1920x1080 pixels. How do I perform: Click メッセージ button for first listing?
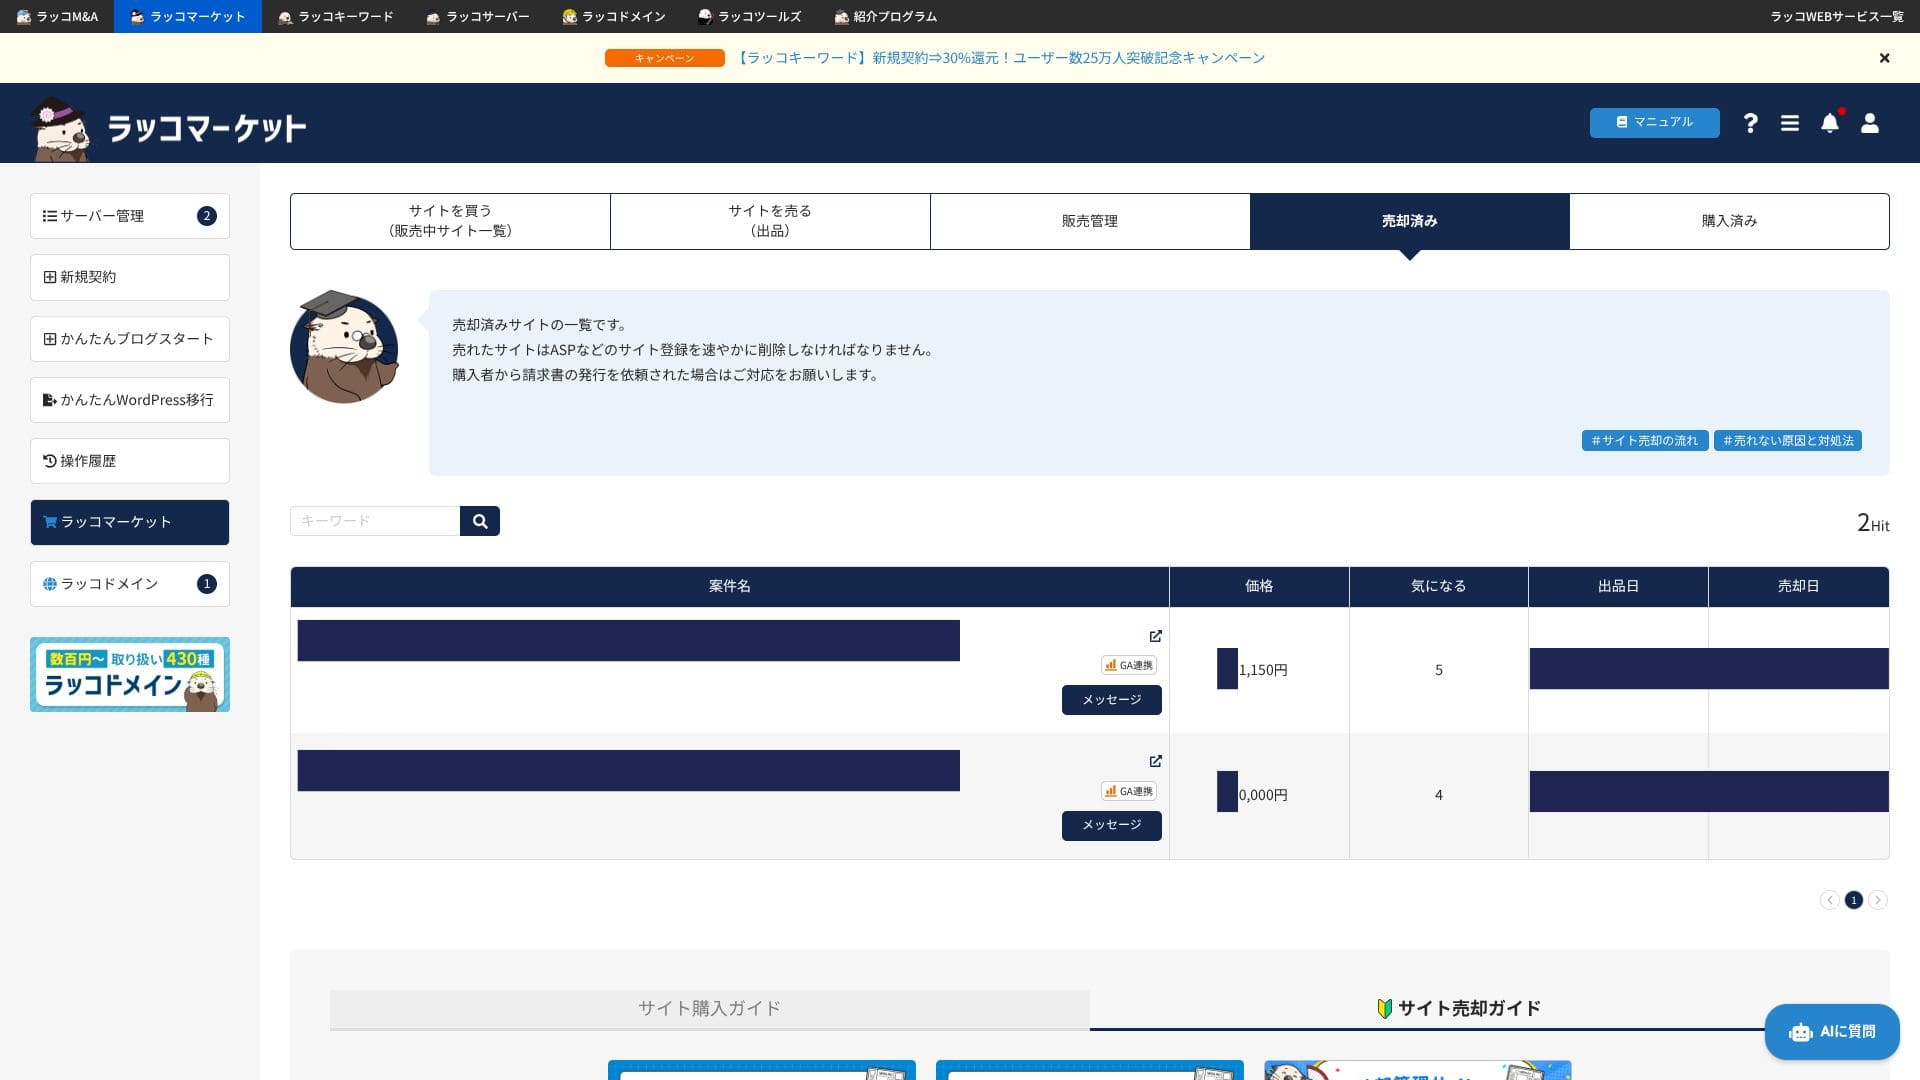[1111, 700]
